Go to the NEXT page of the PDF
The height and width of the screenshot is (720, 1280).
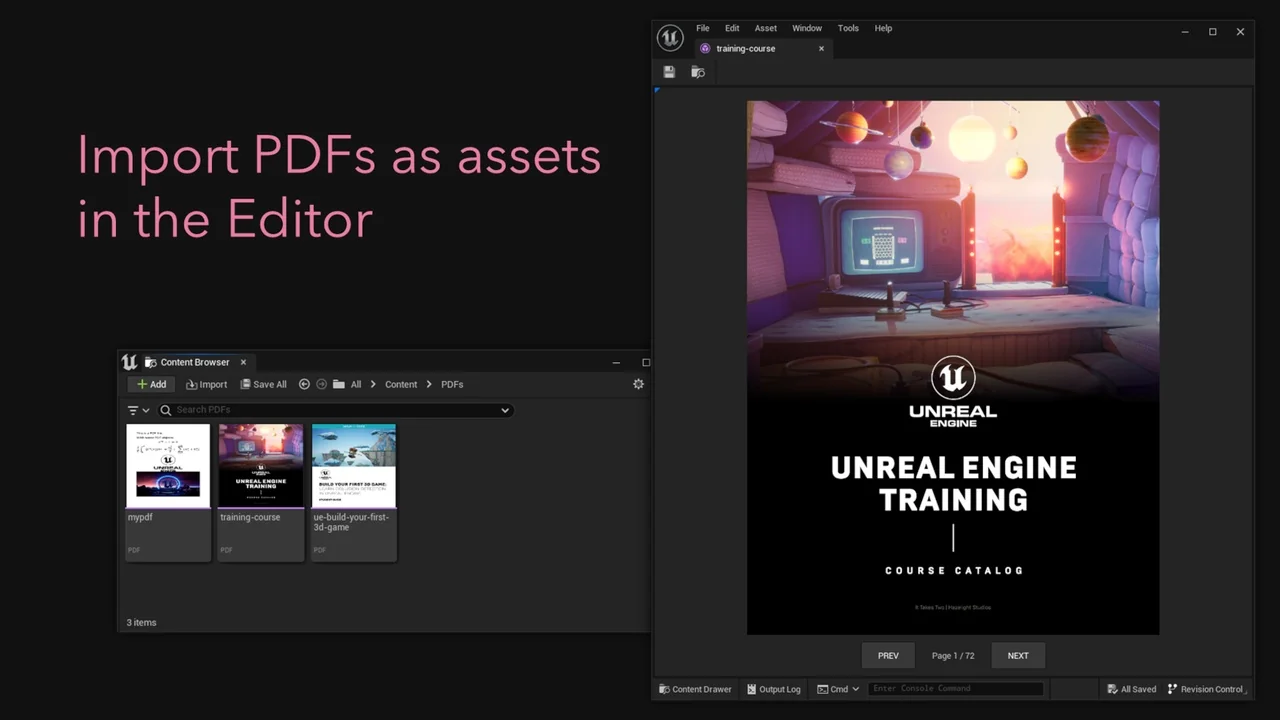point(1017,656)
